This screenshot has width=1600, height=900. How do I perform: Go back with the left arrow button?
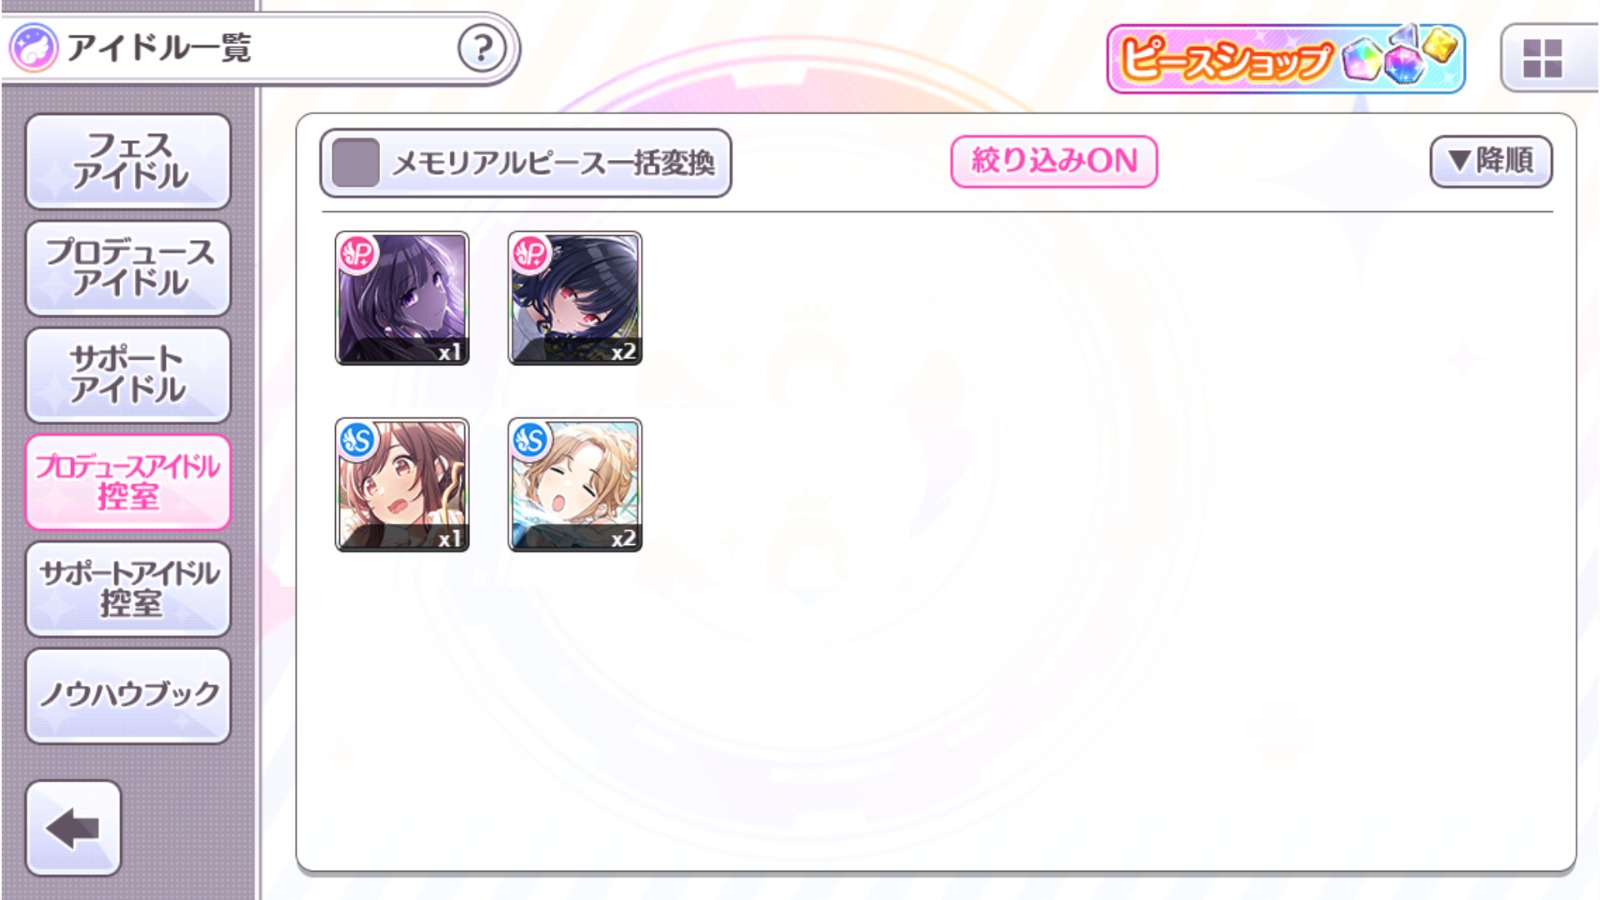73,828
